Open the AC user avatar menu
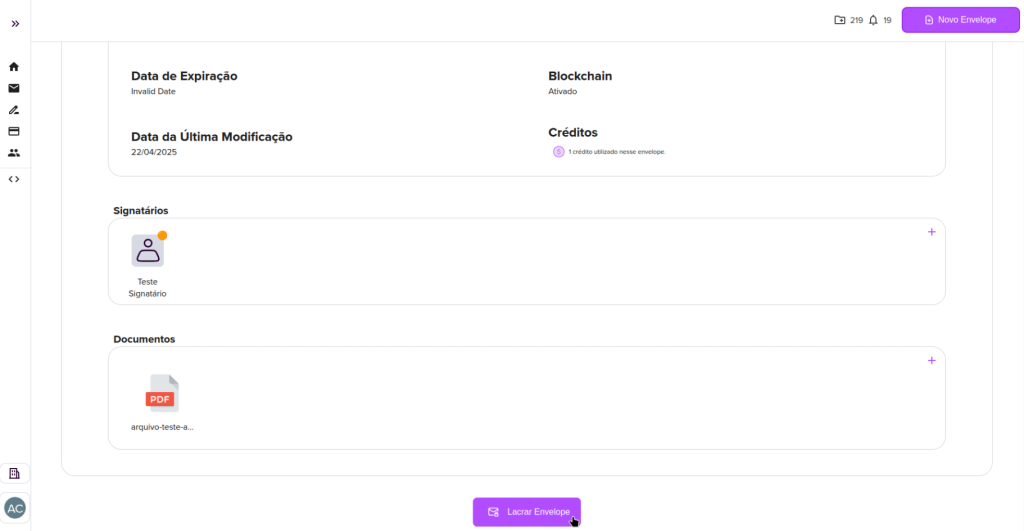Viewport: 1024px width, 531px height. 15,508
